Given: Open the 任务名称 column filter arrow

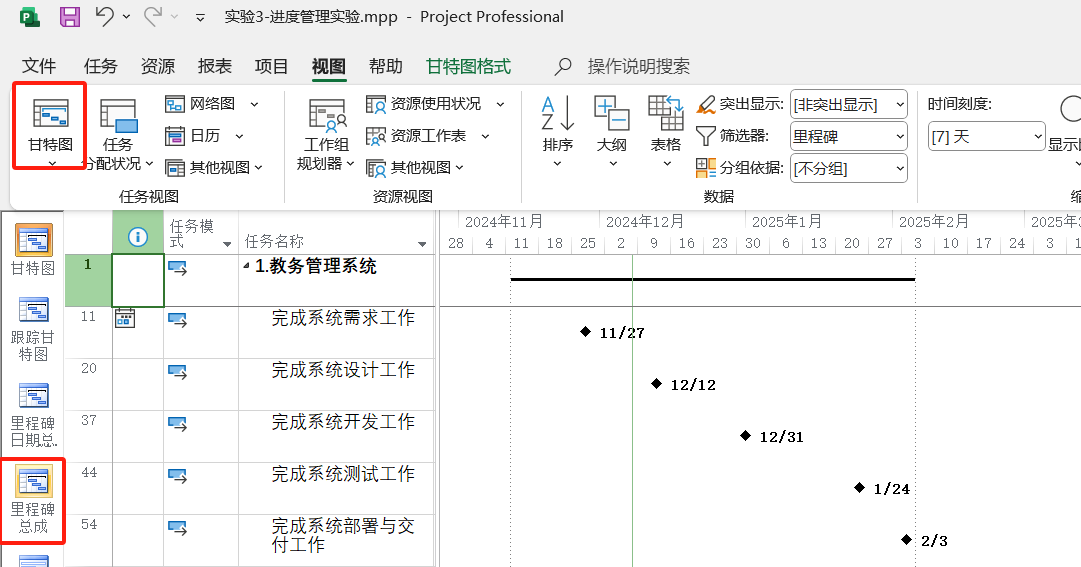Looking at the screenshot, I should 422,244.
